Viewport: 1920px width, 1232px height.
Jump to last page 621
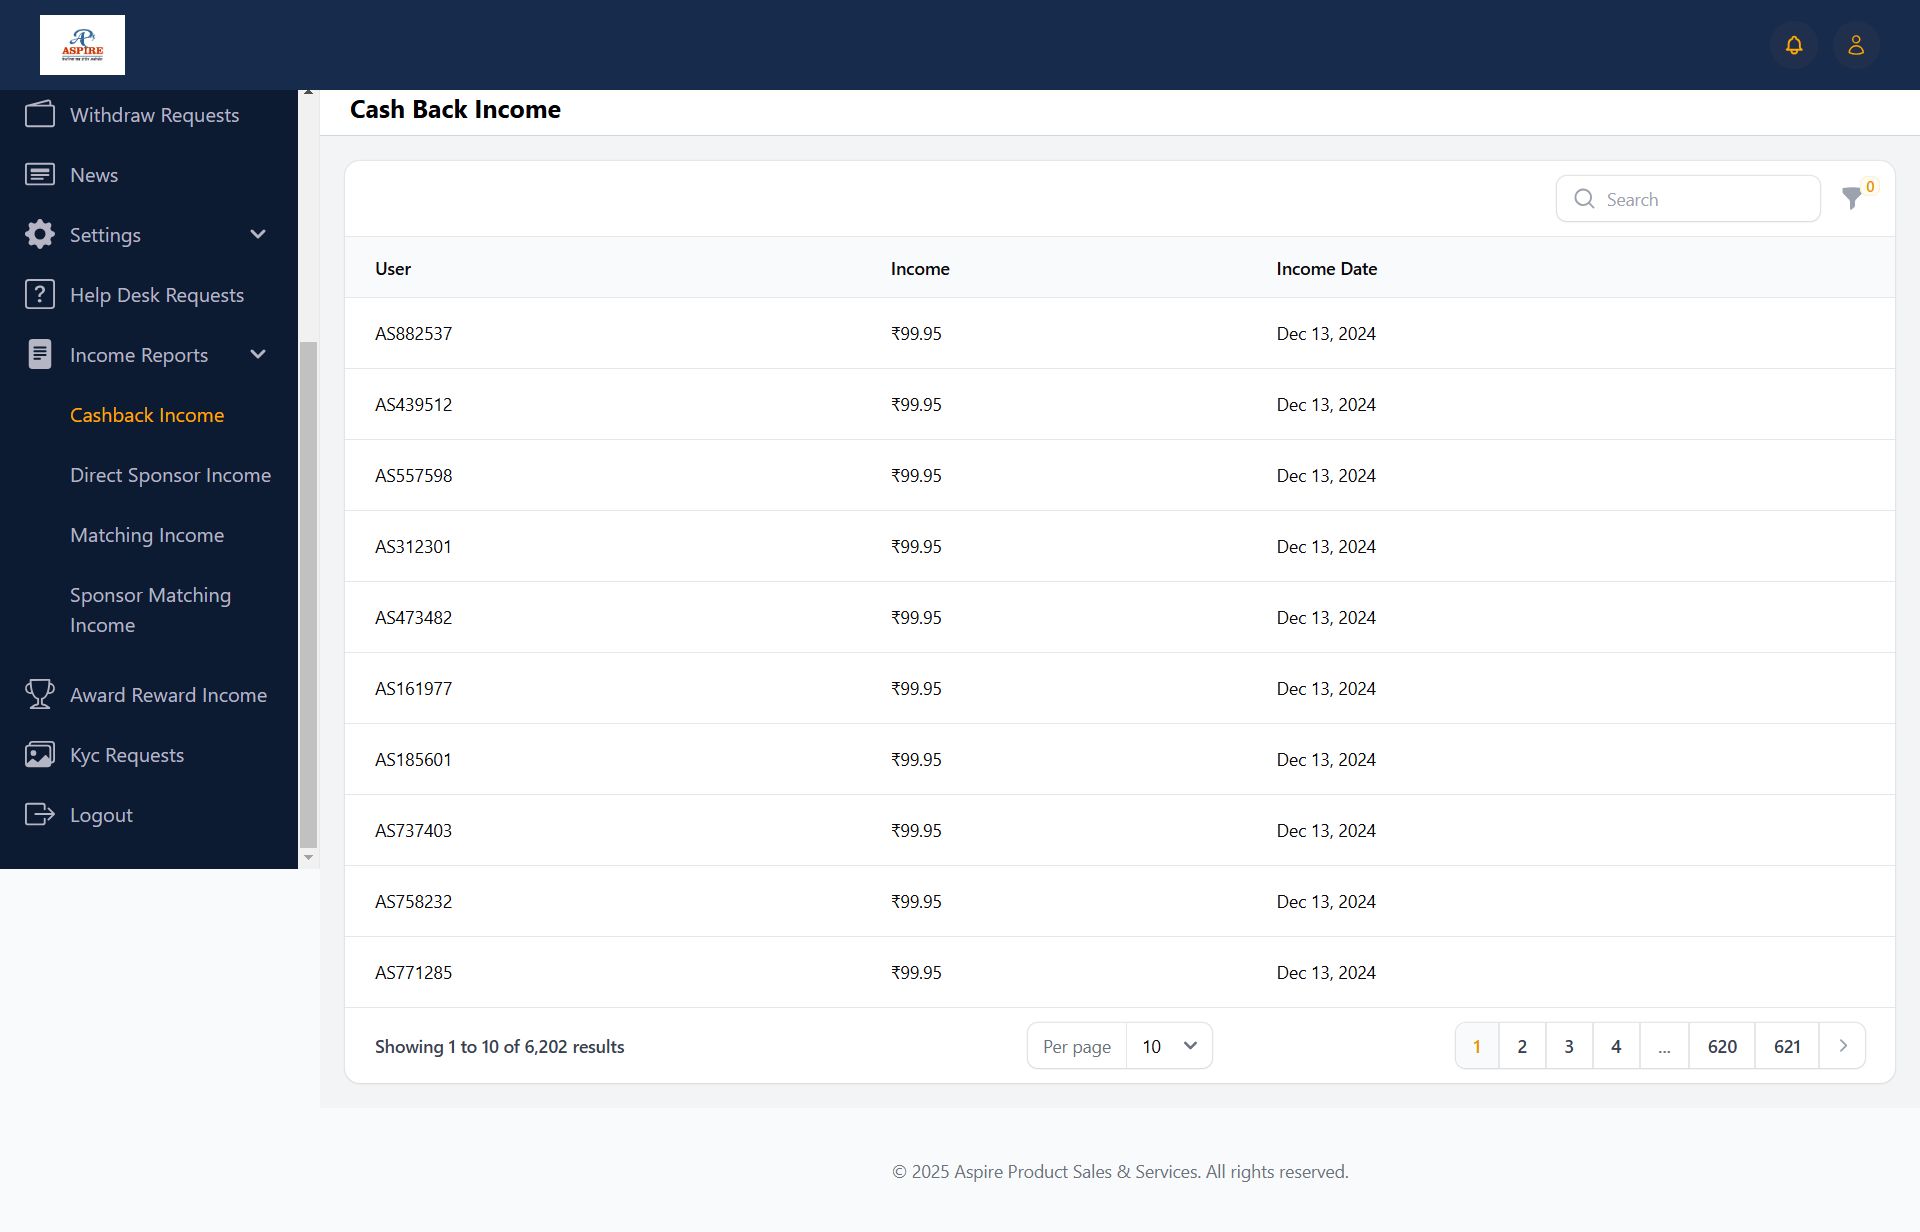pyautogui.click(x=1787, y=1046)
